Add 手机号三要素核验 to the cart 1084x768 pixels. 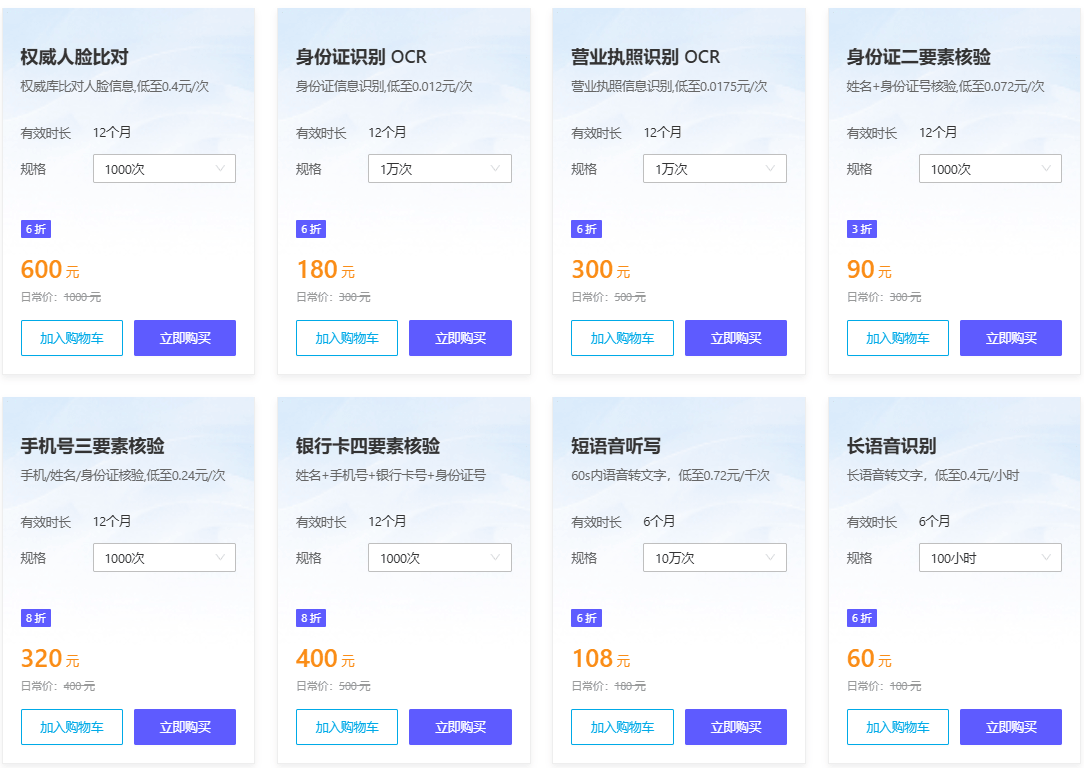pyautogui.click(x=71, y=727)
